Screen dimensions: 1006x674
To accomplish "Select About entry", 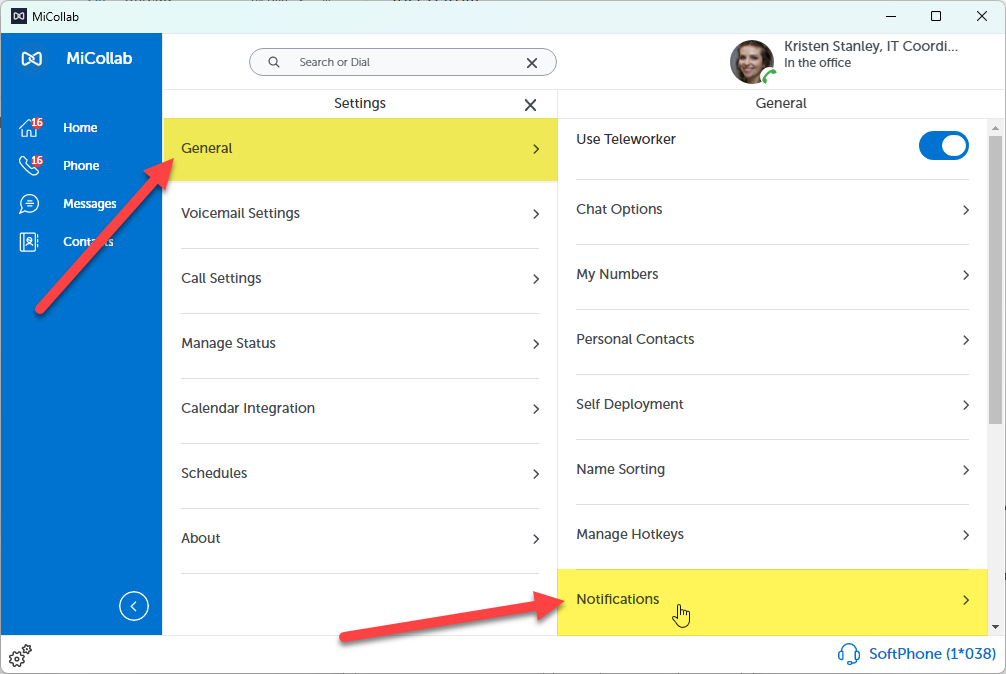I will pos(360,539).
